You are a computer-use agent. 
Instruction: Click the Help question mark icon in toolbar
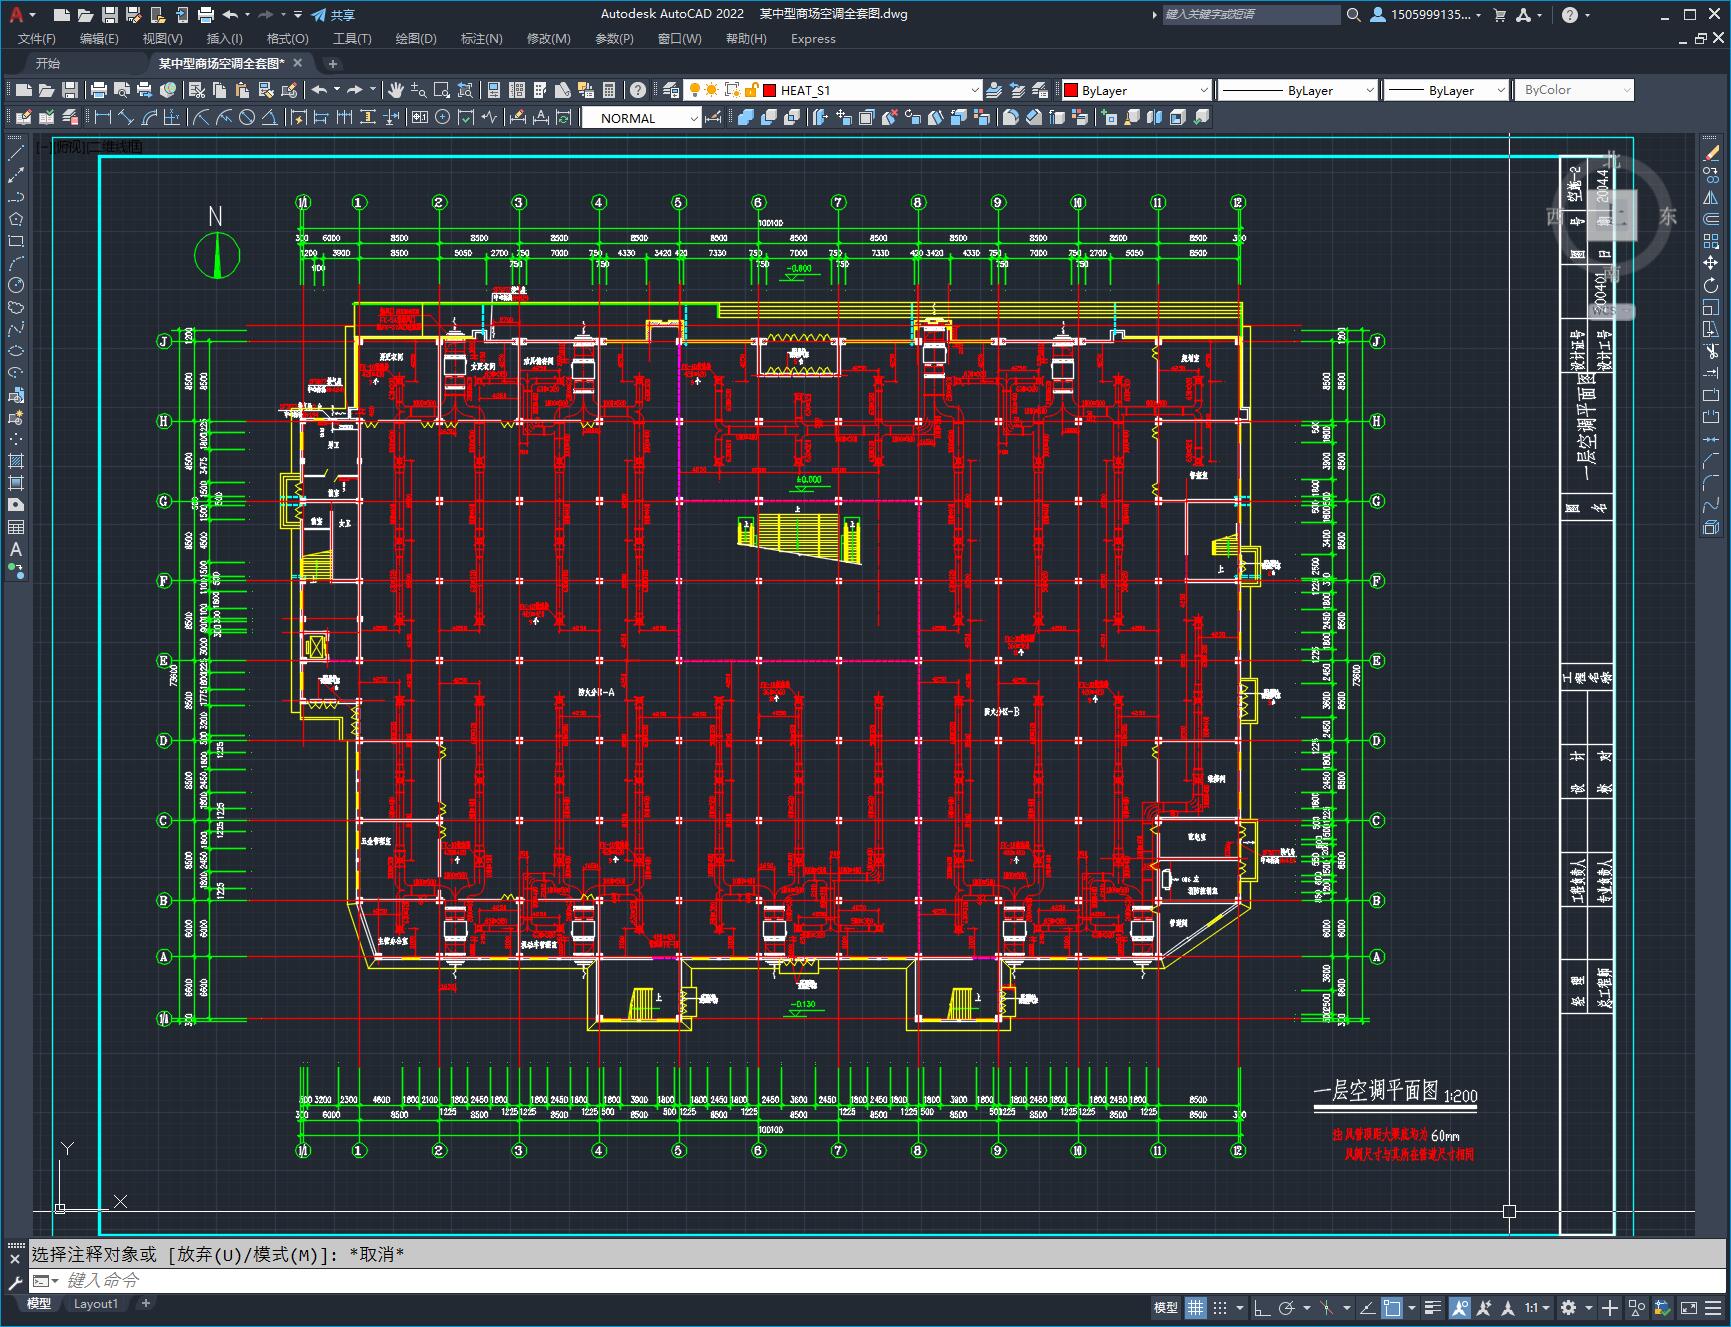[x=638, y=90]
